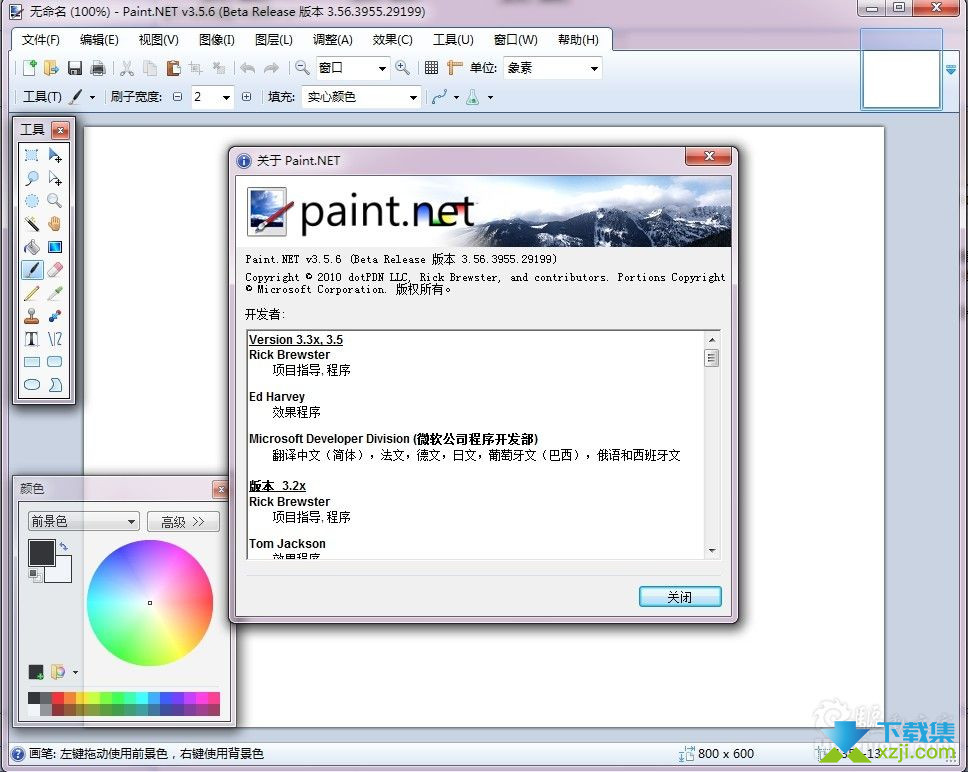Screen dimensions: 968x772
Task: Select the Pan hand tool
Action: 55,224
